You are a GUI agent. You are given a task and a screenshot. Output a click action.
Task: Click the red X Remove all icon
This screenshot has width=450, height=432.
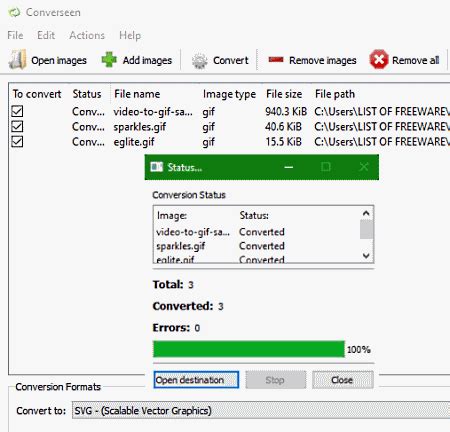(379, 60)
